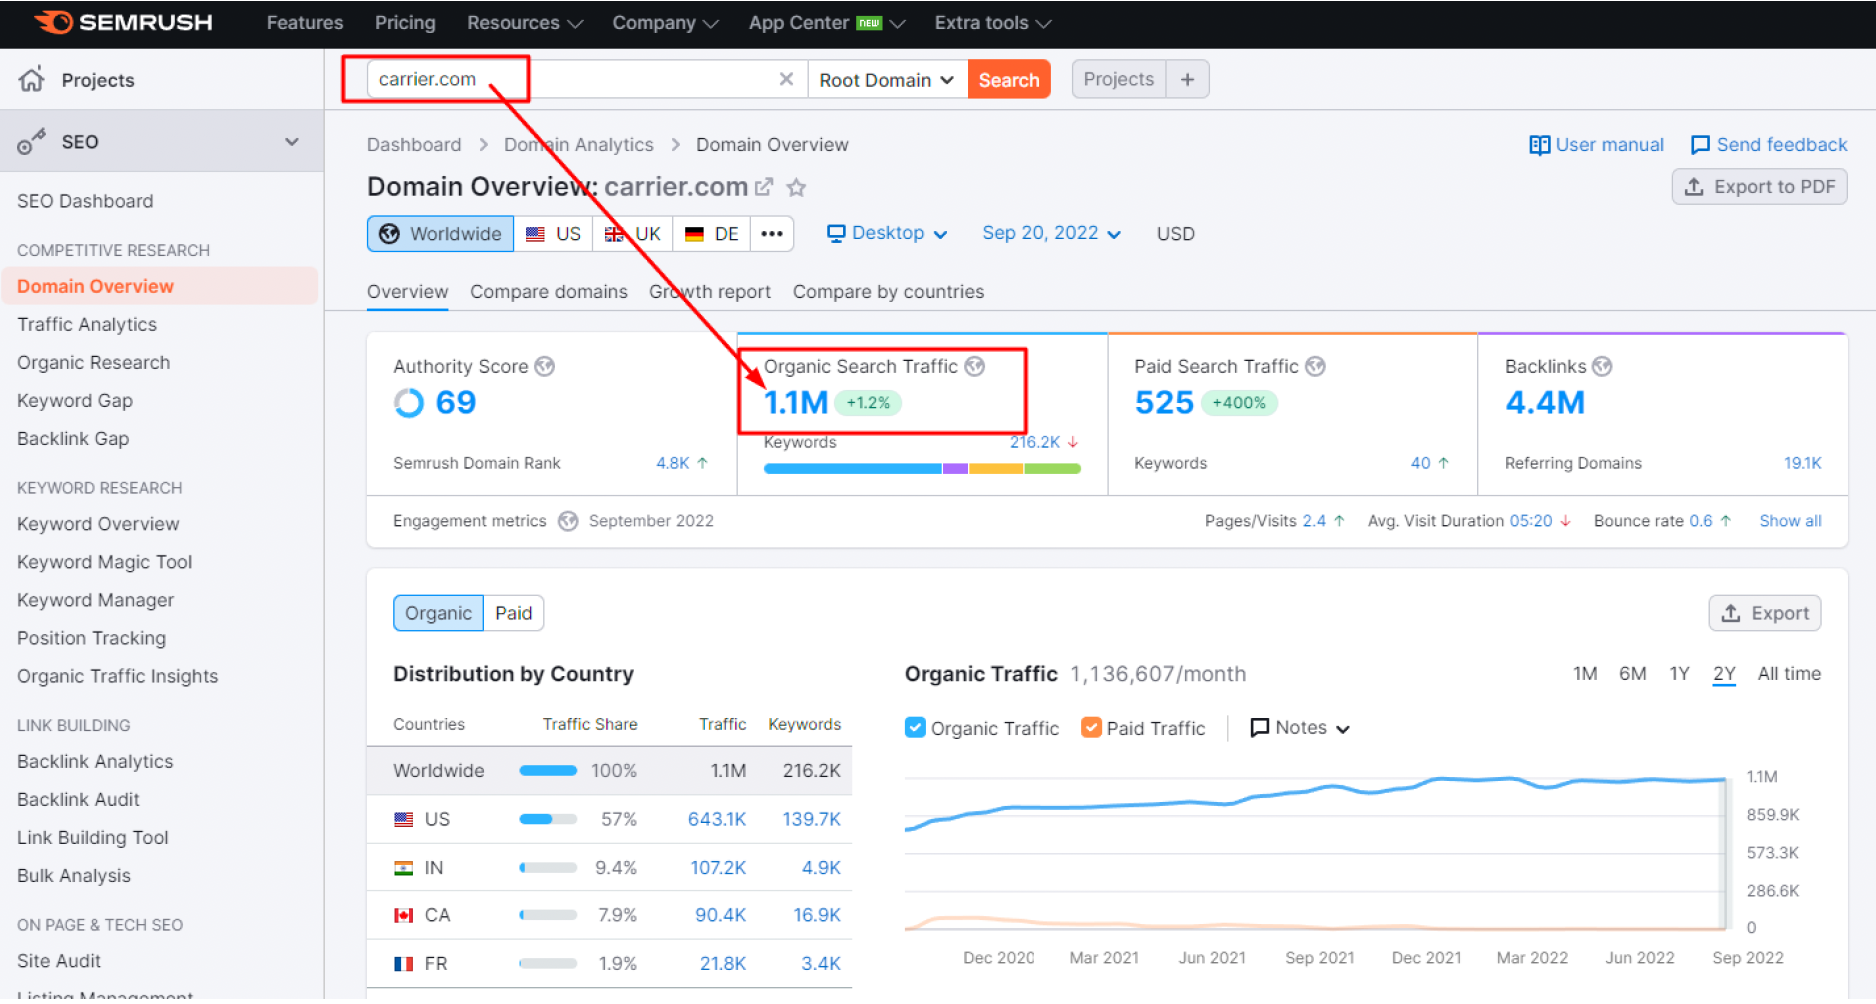Open carrier.com external link icon

(764, 187)
